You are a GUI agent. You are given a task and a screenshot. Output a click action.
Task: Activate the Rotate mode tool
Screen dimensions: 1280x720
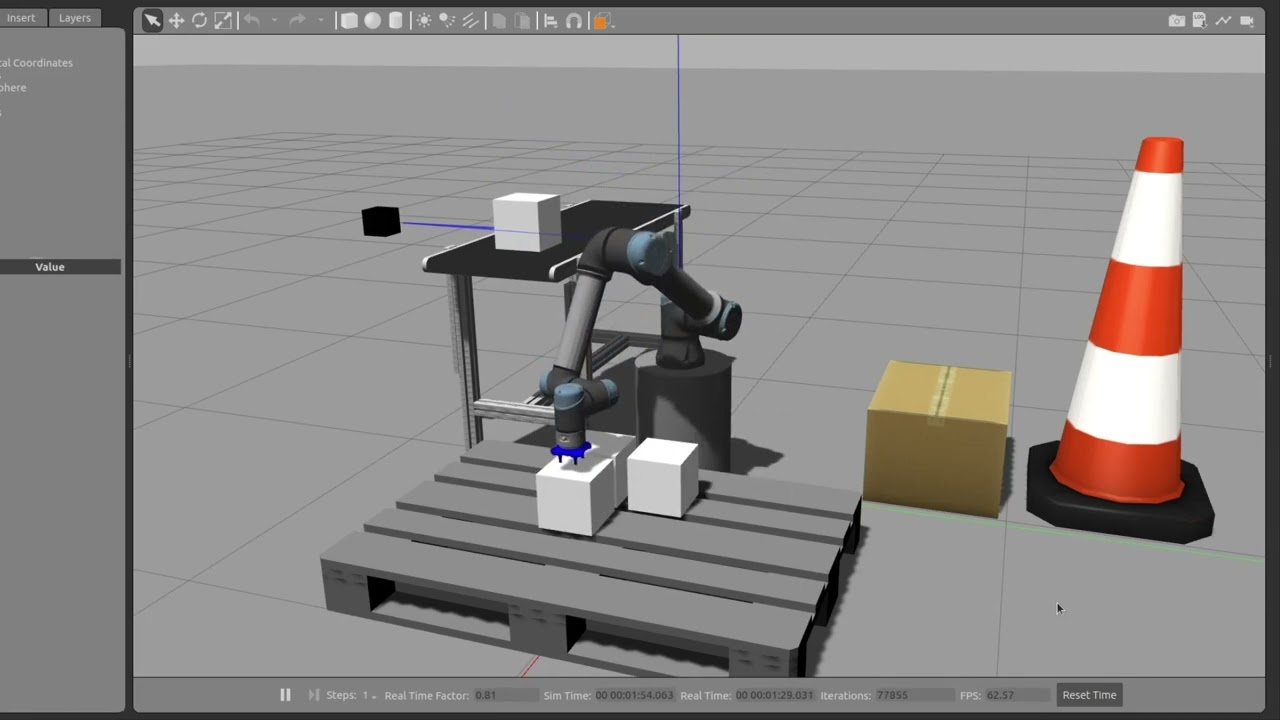(200, 20)
